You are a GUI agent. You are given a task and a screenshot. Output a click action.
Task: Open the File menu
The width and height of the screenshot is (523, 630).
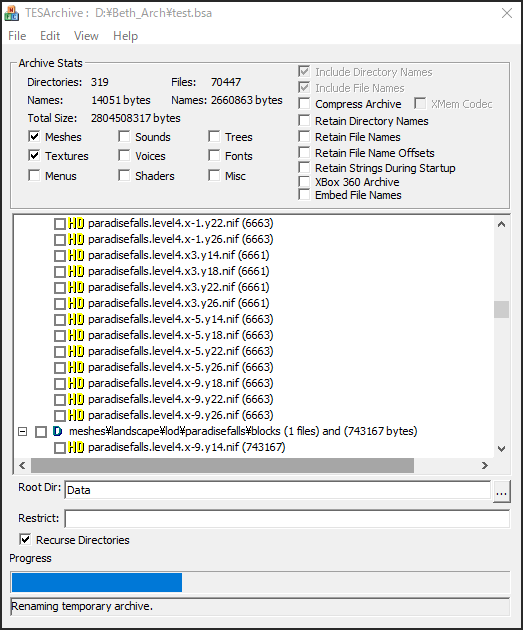(x=17, y=36)
